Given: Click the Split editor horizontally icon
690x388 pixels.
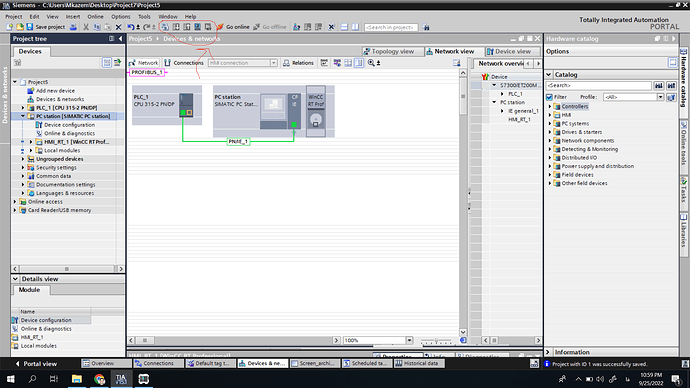Looking at the screenshot, I should (344, 27).
